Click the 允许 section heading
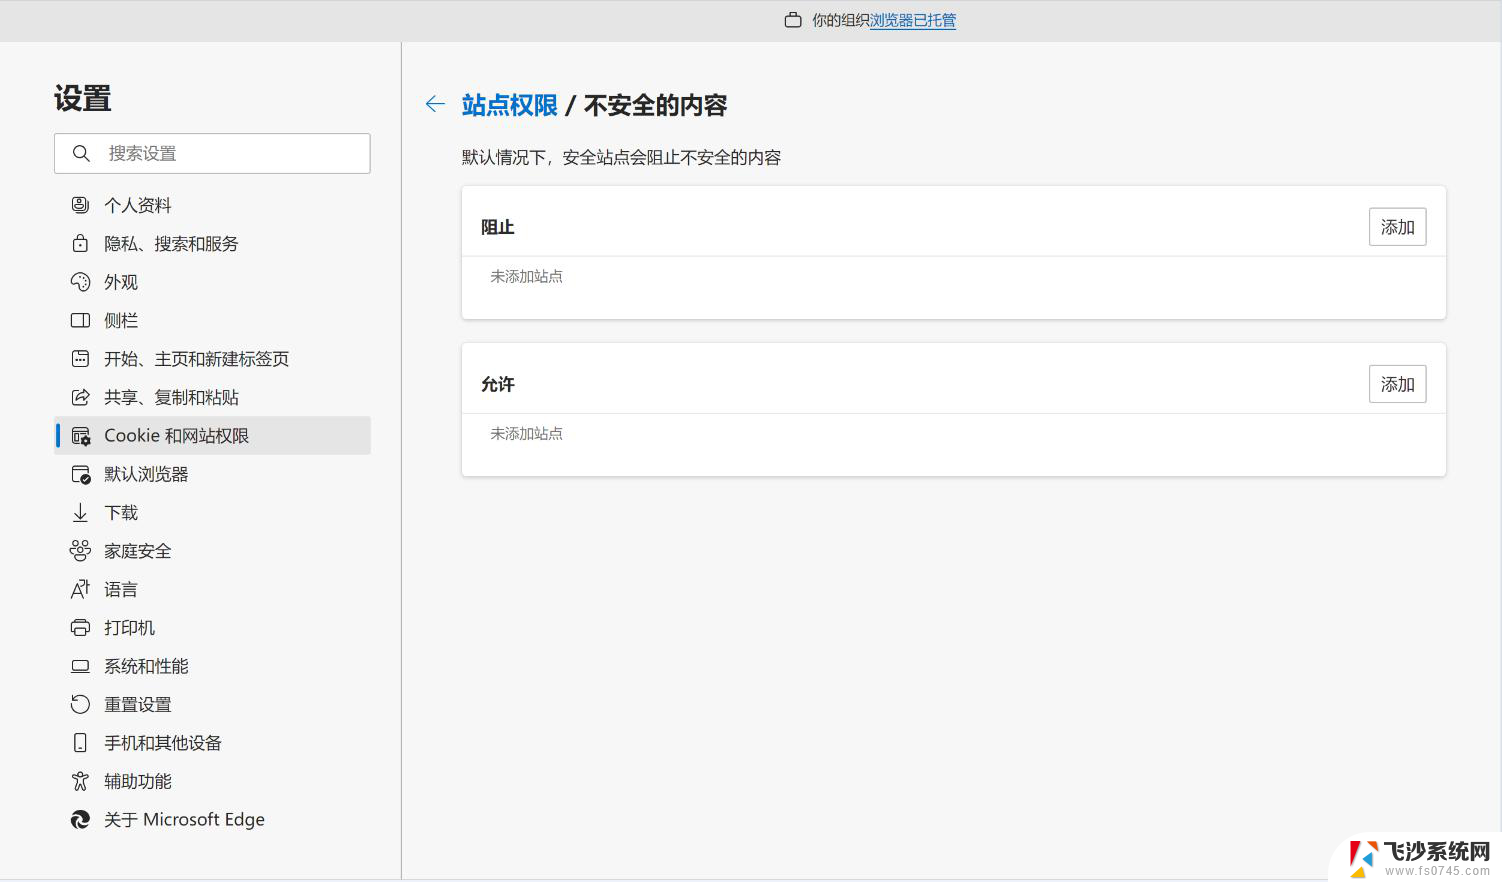 pyautogui.click(x=497, y=384)
